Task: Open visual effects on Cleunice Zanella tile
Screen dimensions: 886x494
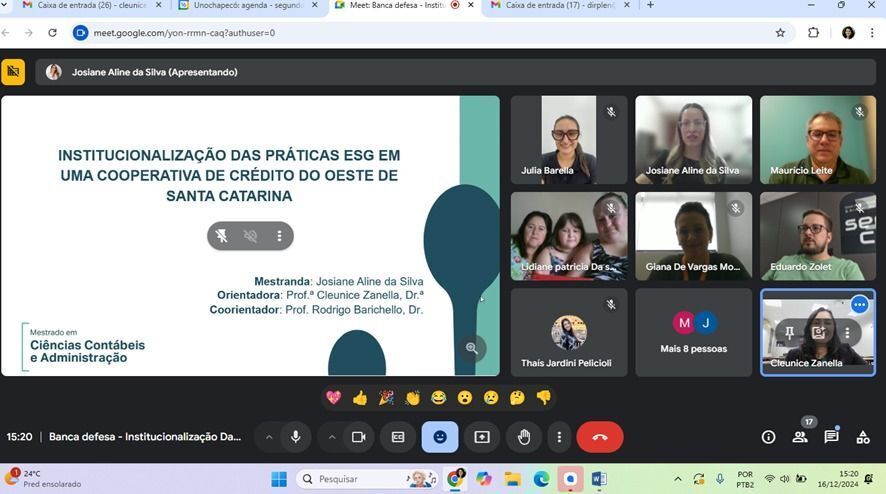Action: (818, 333)
